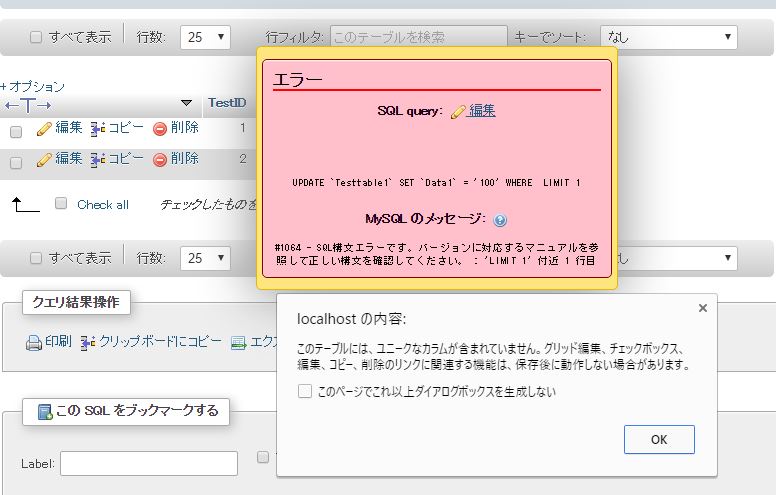Click the bookmark SQL icon
This screenshot has height=495, width=776.
(x=45, y=412)
